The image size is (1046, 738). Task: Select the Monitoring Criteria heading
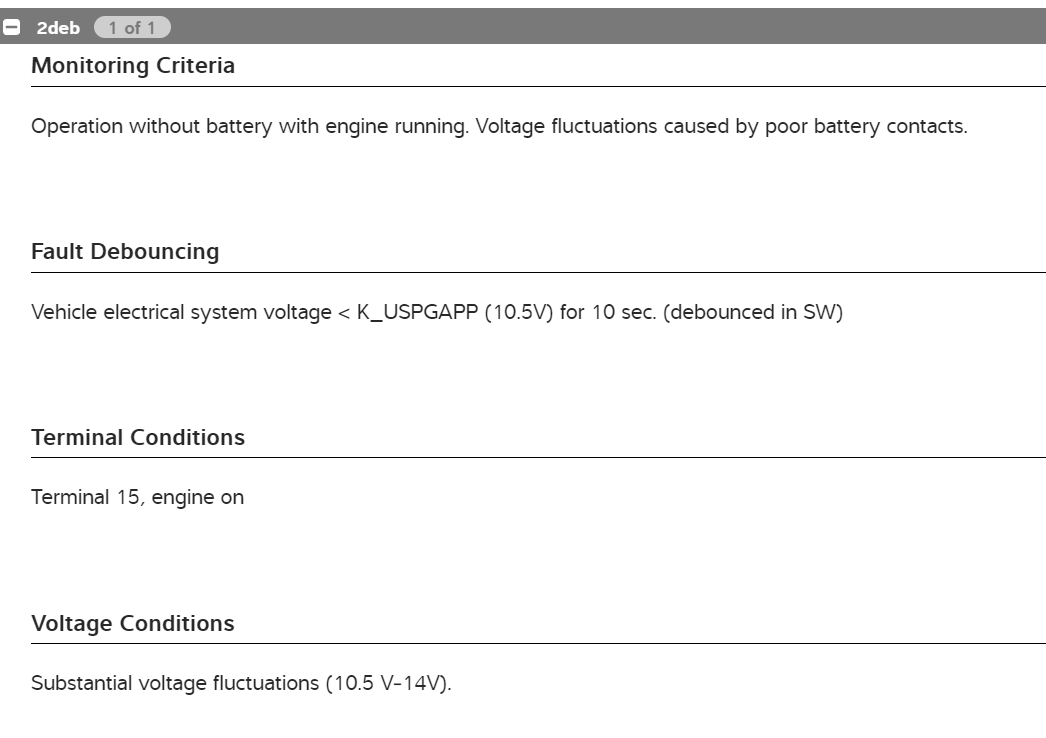click(x=133, y=67)
